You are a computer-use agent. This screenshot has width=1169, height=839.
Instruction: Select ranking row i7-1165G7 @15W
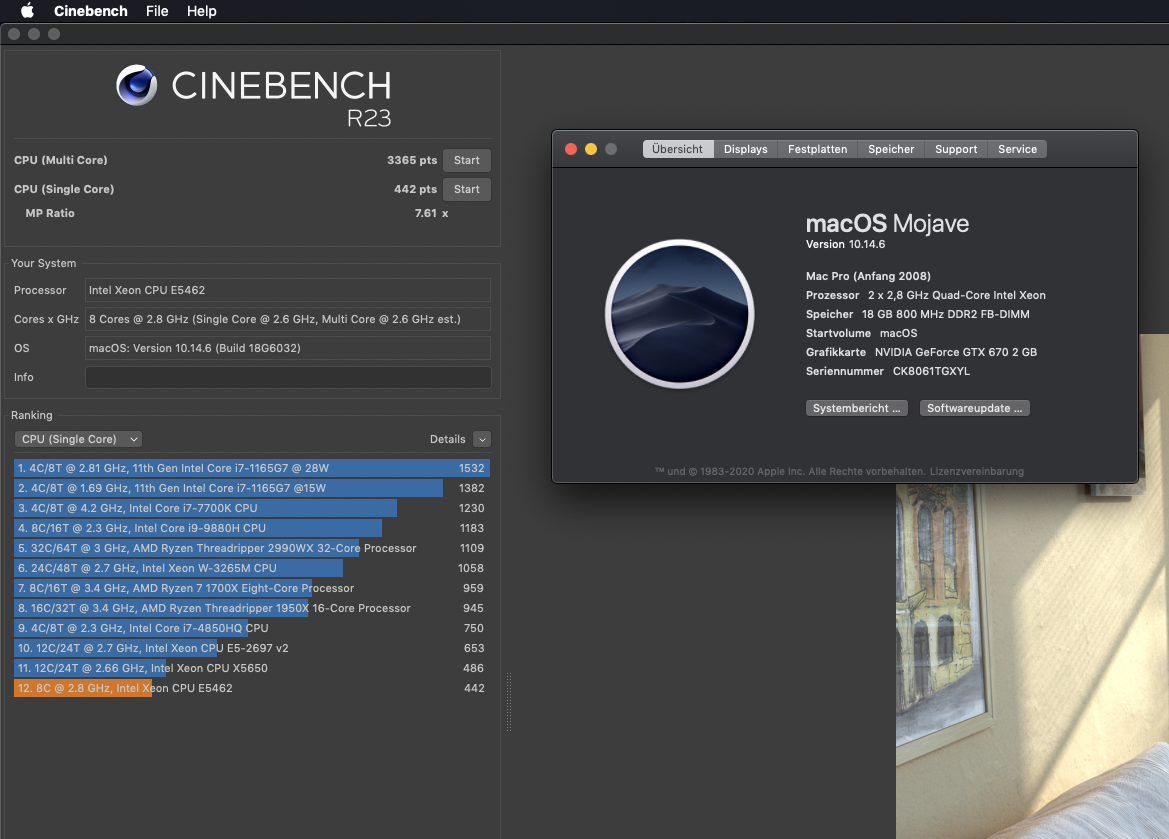[x=251, y=488]
